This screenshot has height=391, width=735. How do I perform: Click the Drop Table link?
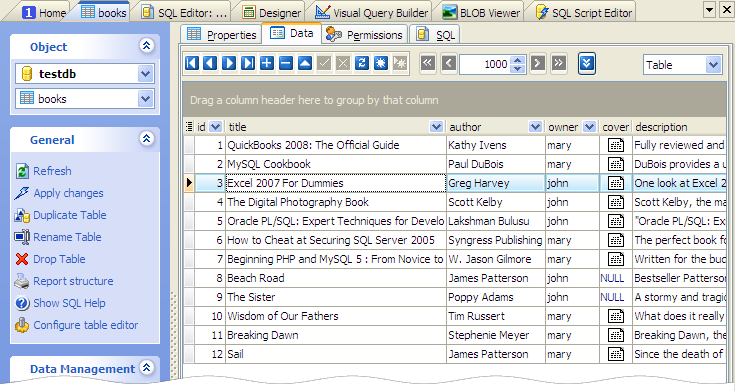point(59,259)
